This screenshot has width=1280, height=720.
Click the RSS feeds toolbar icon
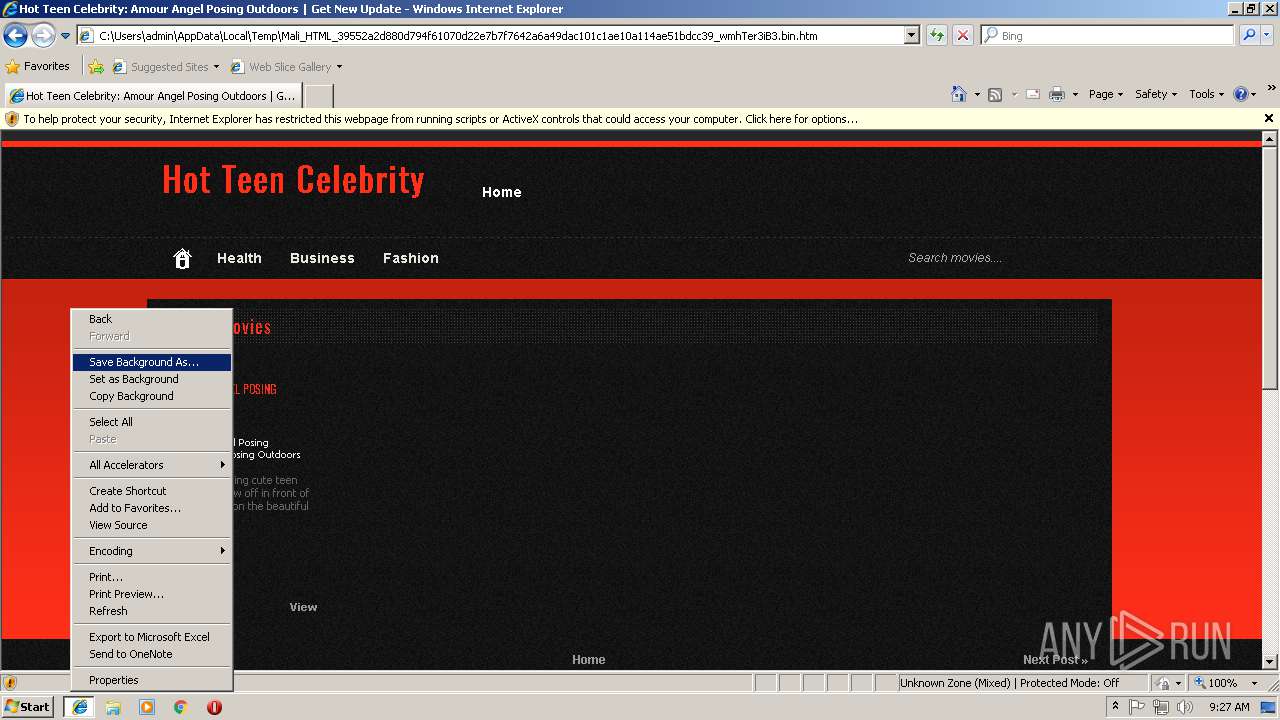click(x=995, y=94)
